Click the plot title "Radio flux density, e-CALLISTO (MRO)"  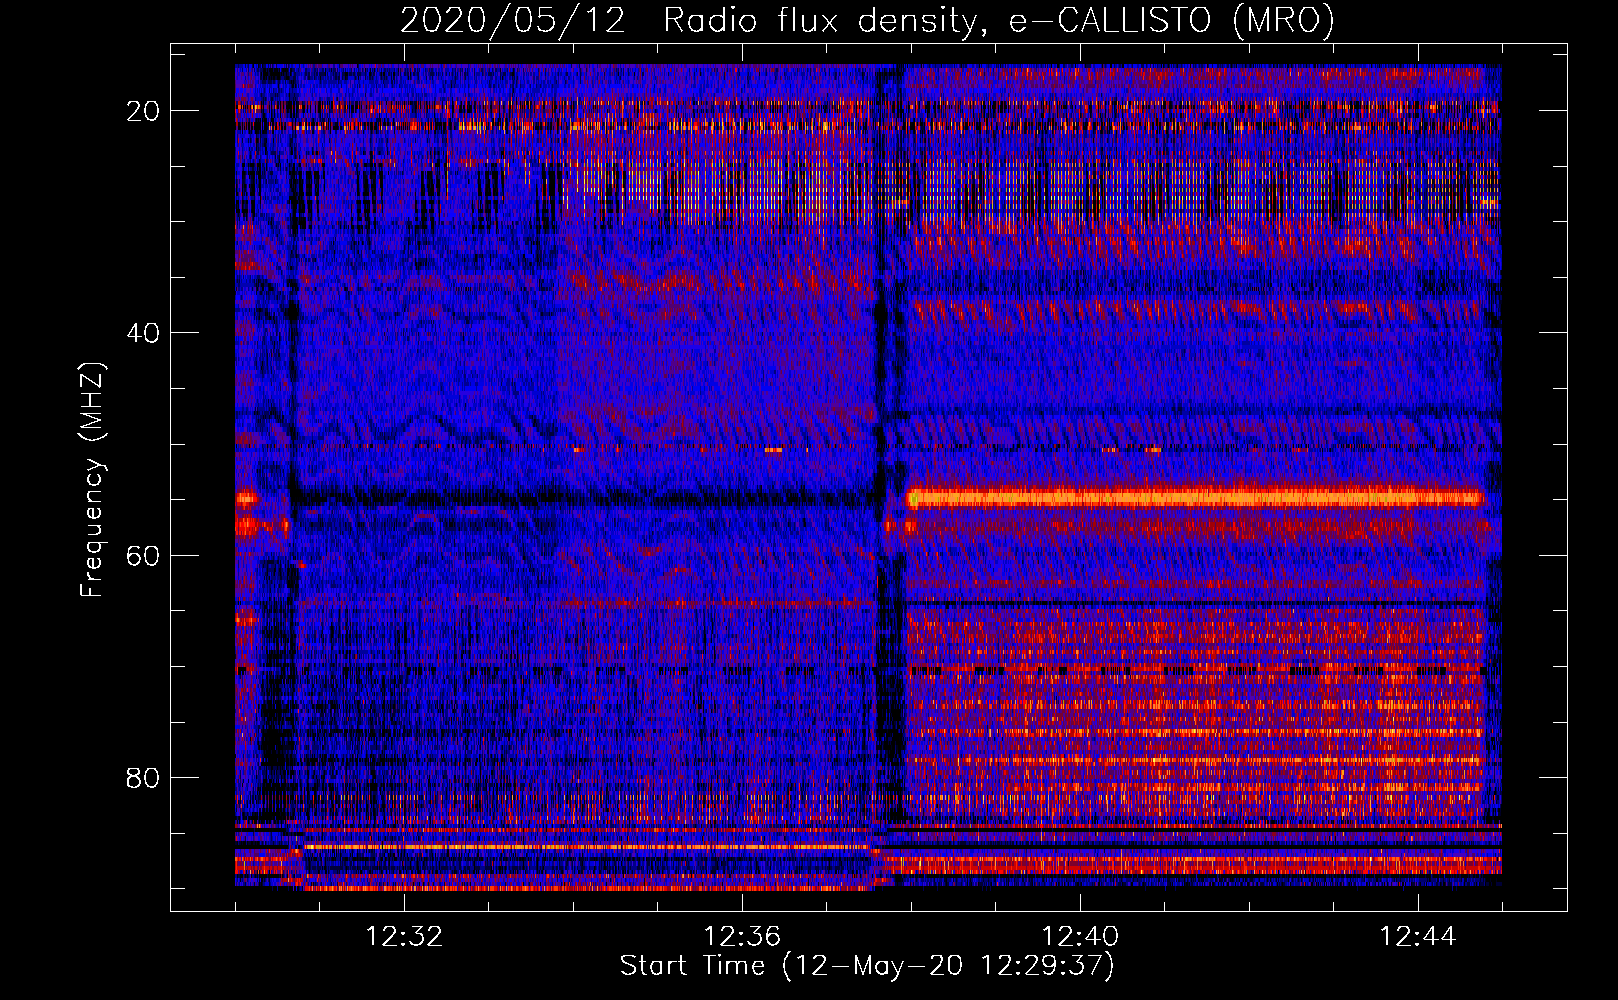(x=998, y=21)
